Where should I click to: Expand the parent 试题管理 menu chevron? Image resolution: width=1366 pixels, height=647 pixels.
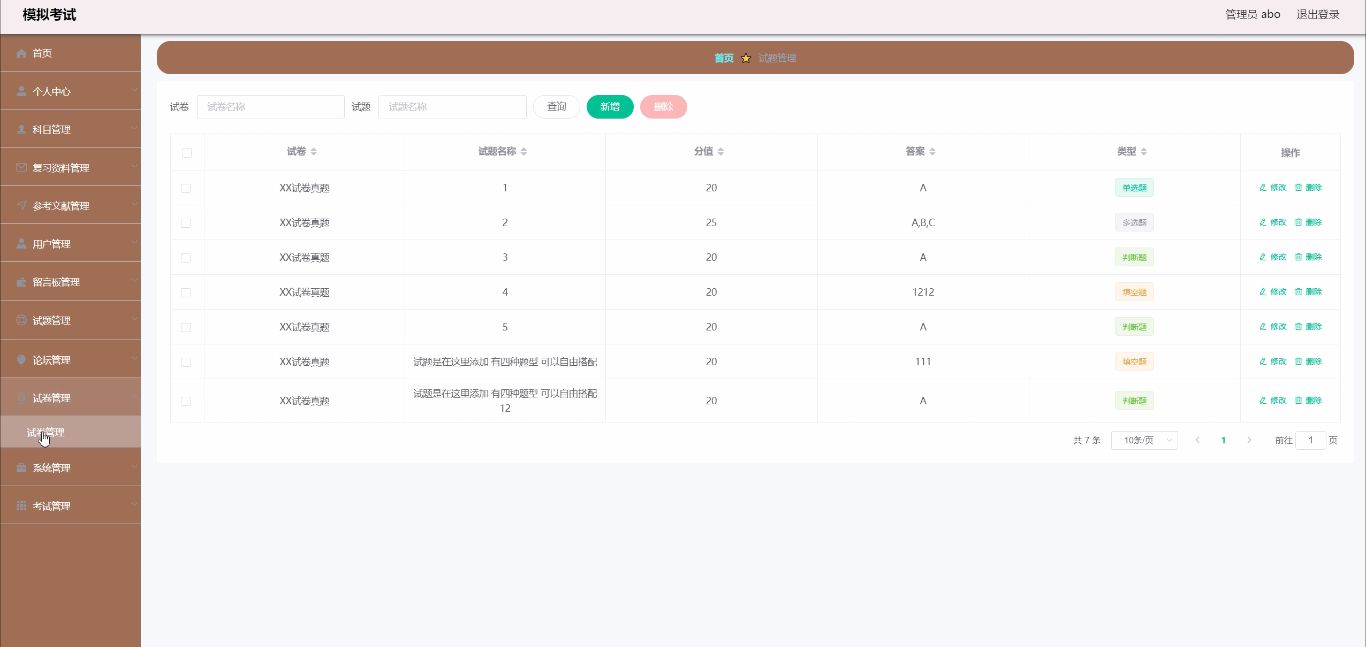click(x=134, y=321)
